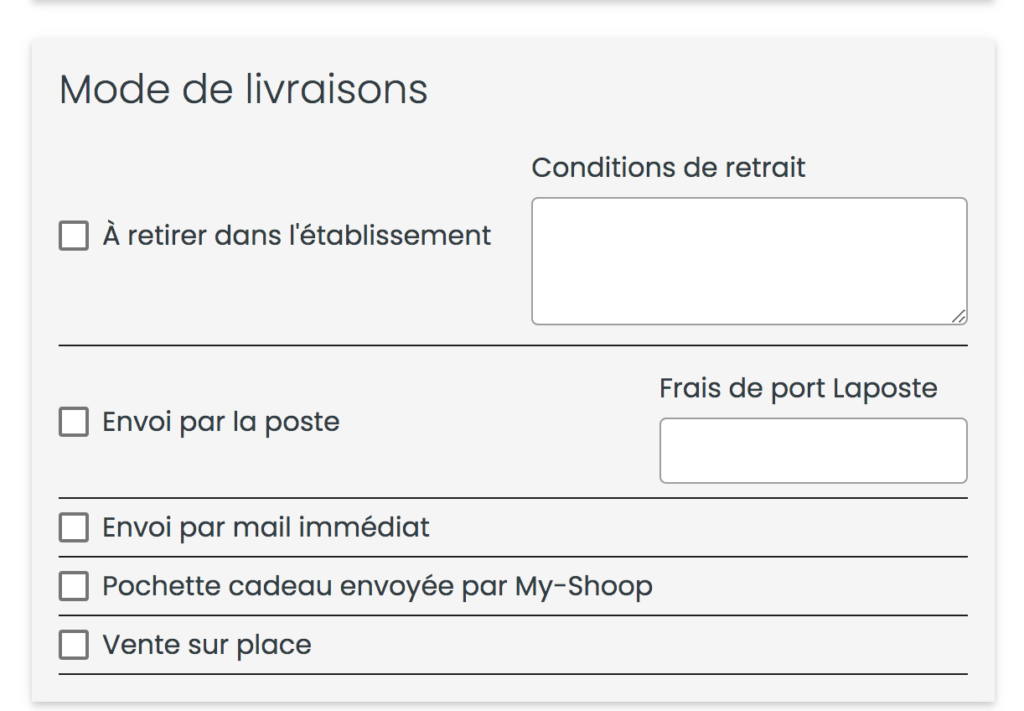Screen dimensions: 1024x711
Task: Toggle Pochette cadeau envoyée par My-Shoop checkbox
Action: point(74,586)
